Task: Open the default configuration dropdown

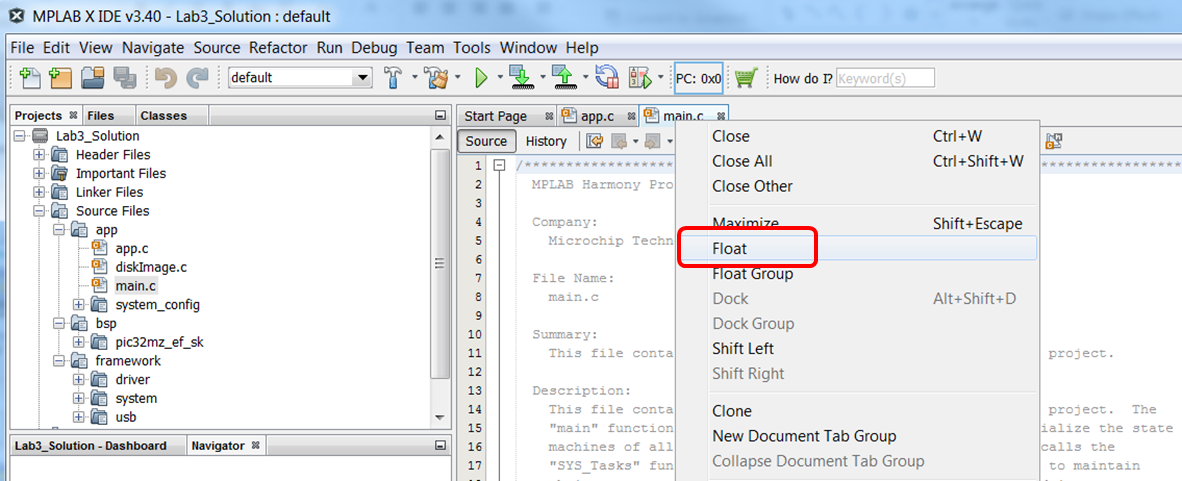Action: pyautogui.click(x=361, y=78)
